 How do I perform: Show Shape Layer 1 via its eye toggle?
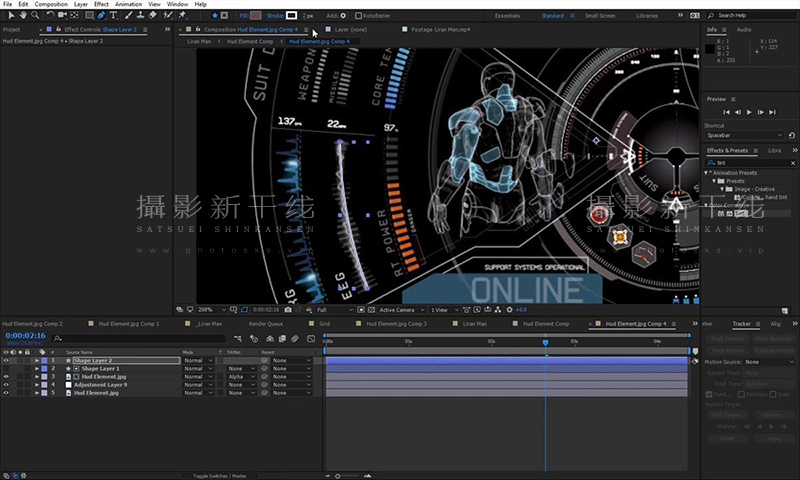pyautogui.click(x=6, y=368)
